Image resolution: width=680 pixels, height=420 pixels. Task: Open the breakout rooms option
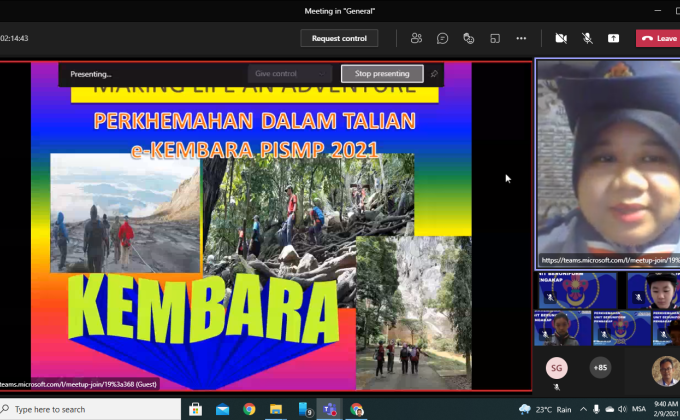(494, 38)
